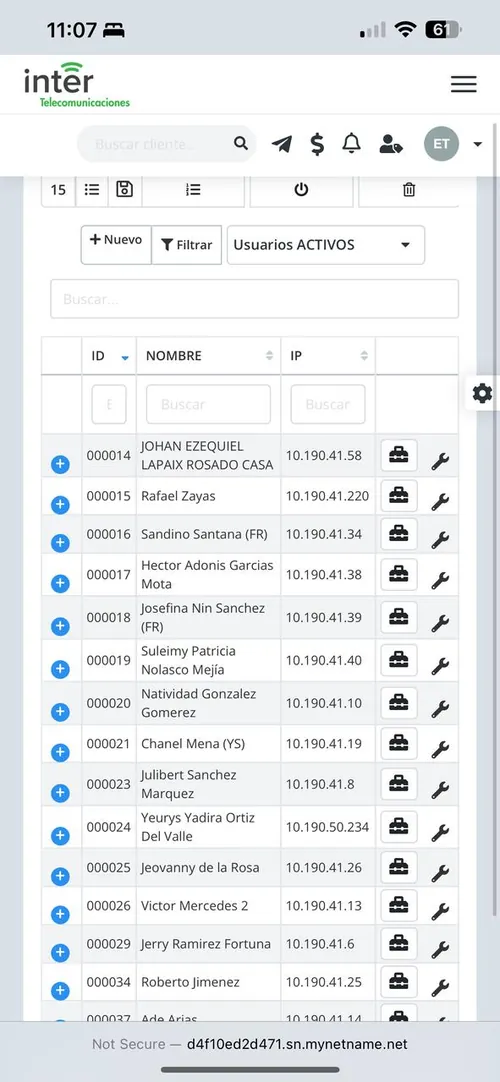The image size is (500, 1082).
Task: Click the 15 page-size button
Action: coord(59,190)
